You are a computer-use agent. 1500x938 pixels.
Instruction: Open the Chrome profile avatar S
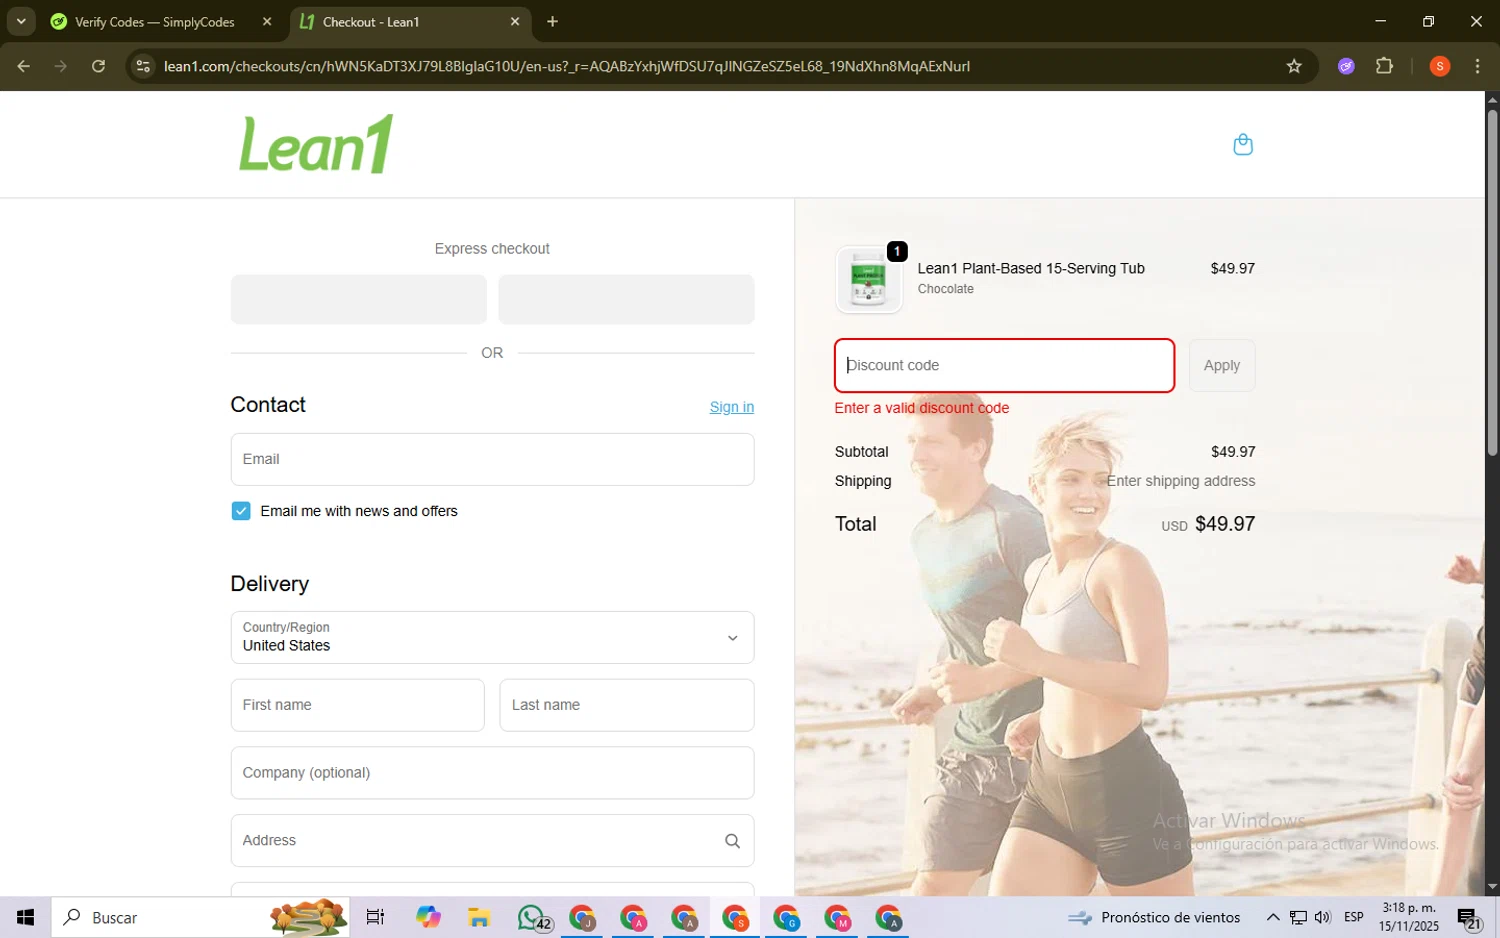tap(1440, 66)
